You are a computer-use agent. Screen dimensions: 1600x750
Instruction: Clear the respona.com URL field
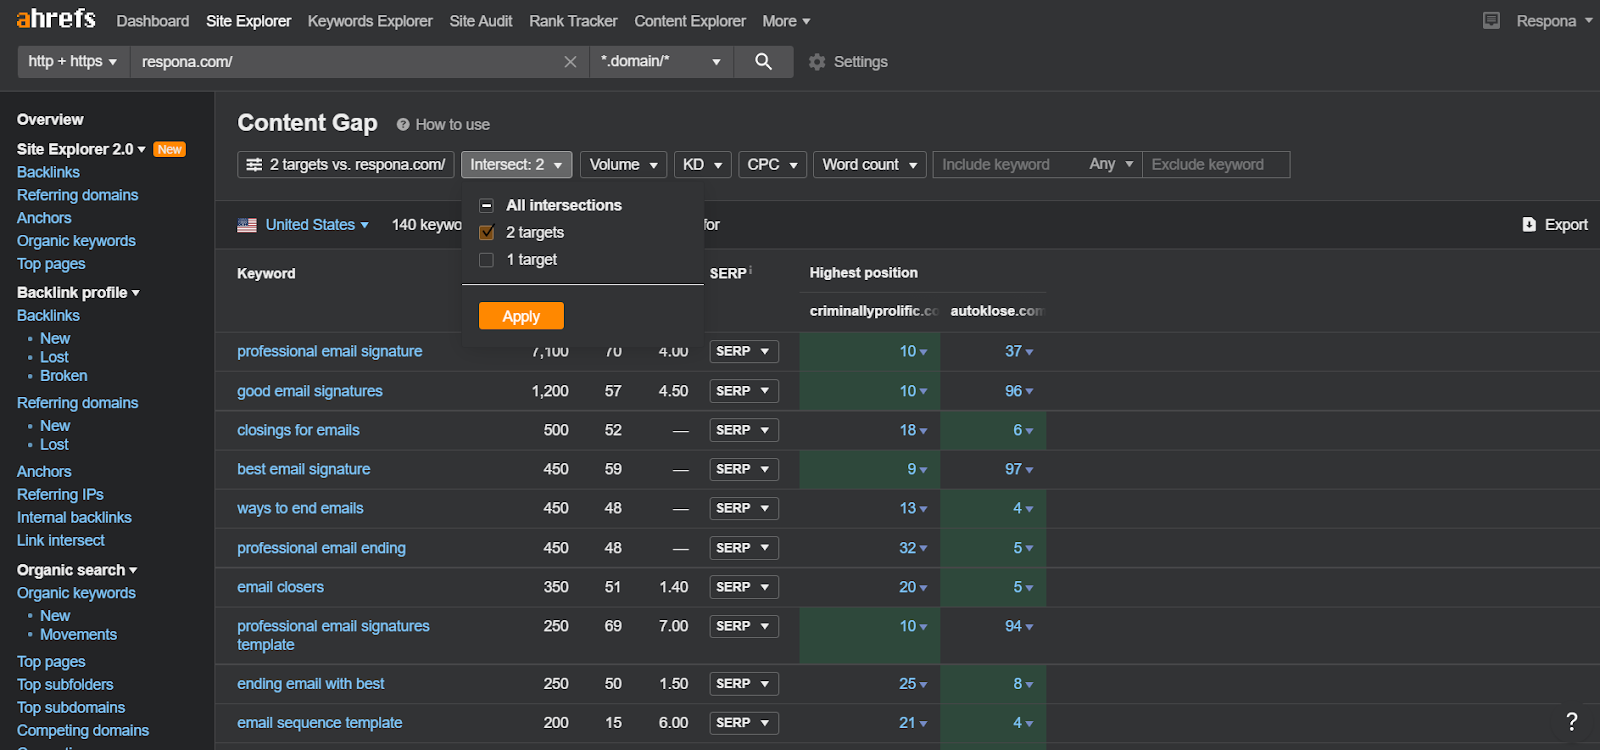click(570, 62)
